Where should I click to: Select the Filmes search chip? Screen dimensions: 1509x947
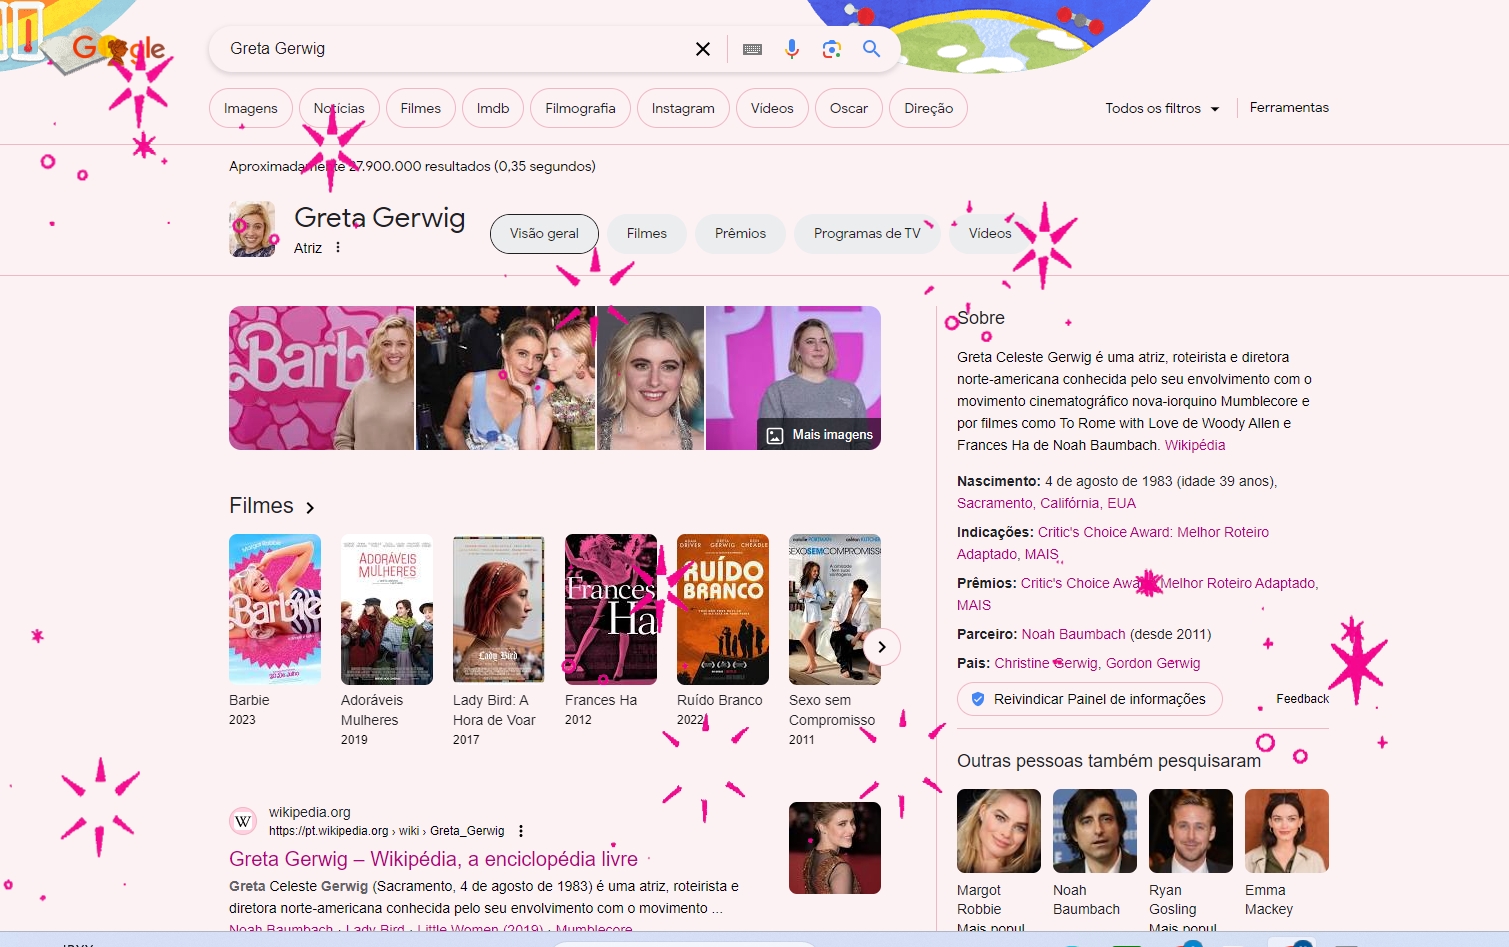coord(420,108)
